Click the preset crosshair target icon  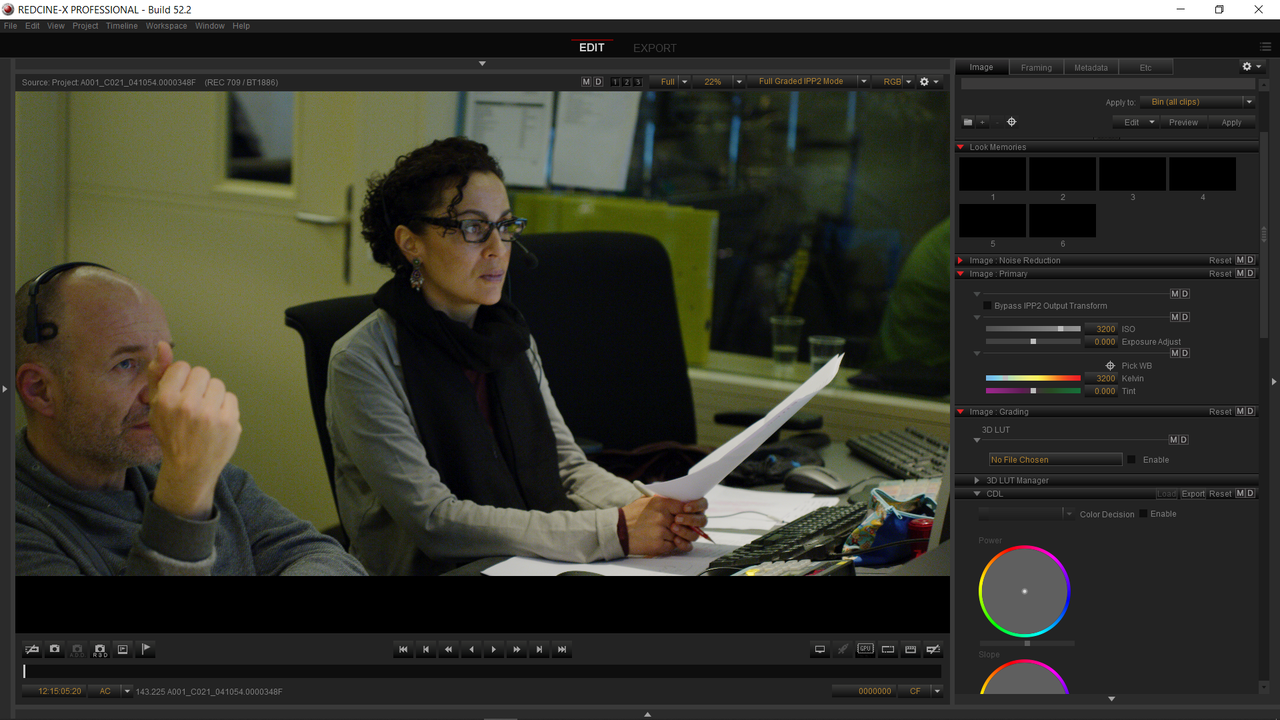tap(1011, 122)
